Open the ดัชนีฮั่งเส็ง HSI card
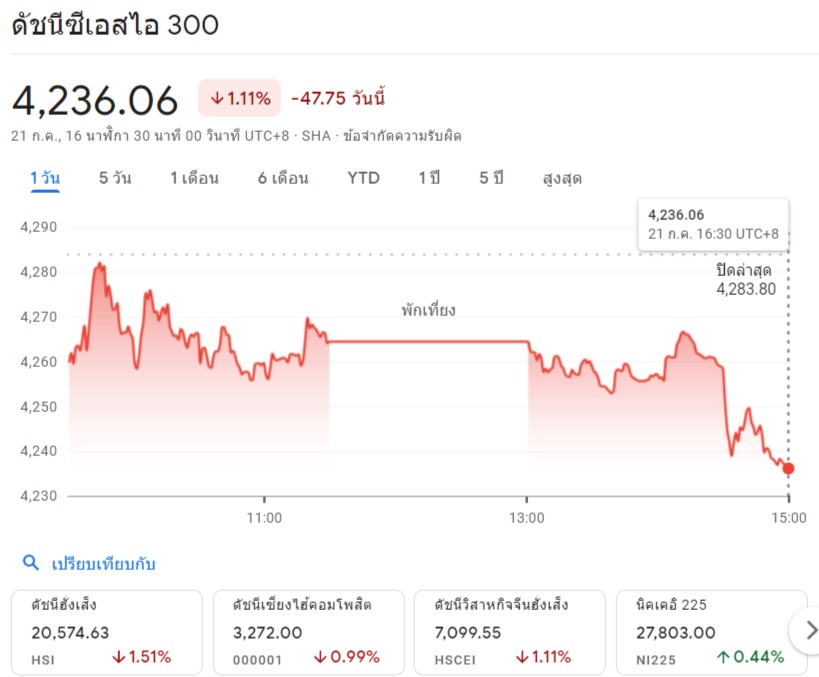 tap(107, 632)
